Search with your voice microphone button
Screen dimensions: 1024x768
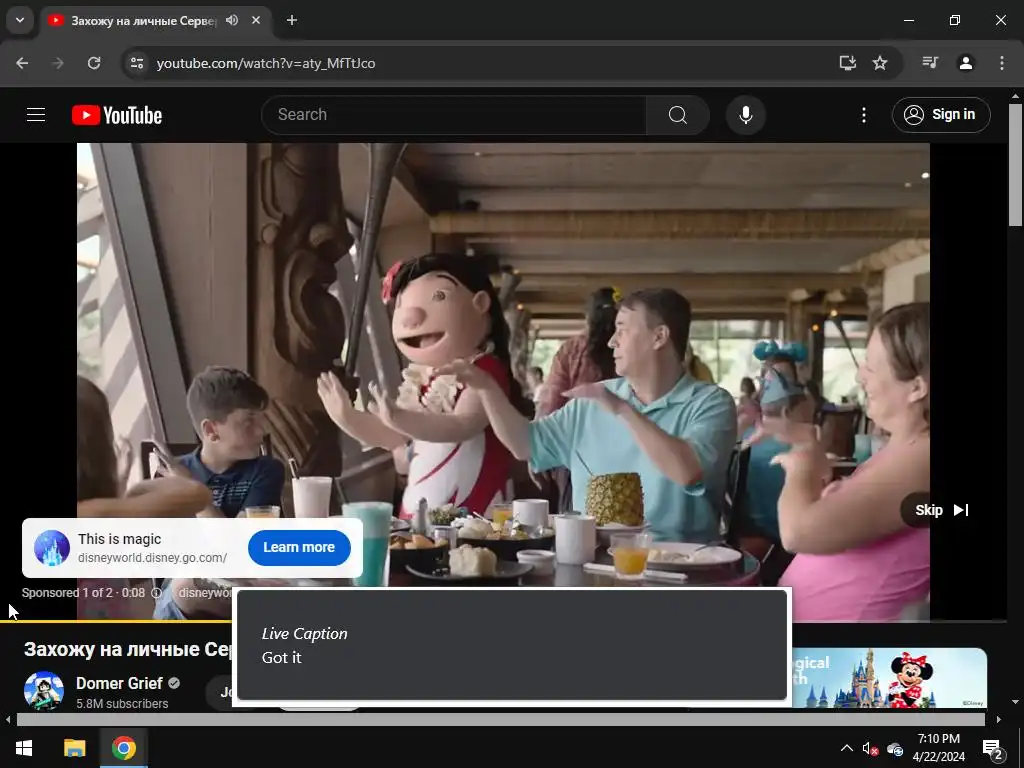746,115
